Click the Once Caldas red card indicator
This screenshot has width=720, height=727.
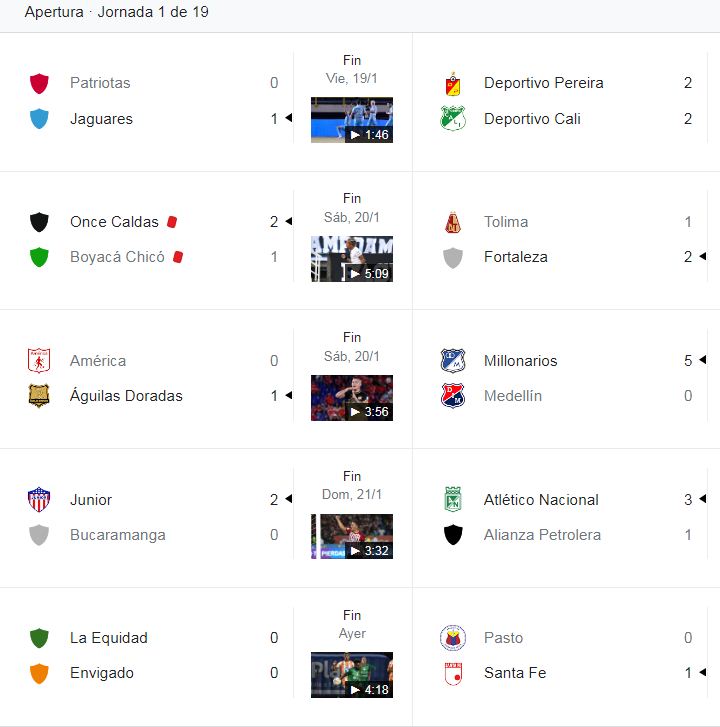(172, 222)
